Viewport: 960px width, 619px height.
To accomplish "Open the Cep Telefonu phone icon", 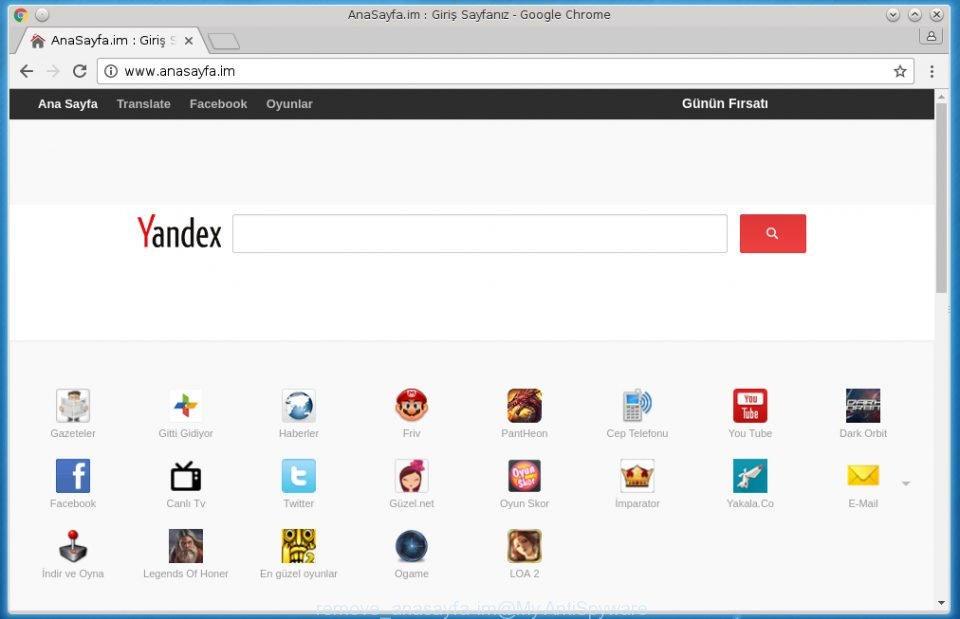I will pyautogui.click(x=637, y=405).
